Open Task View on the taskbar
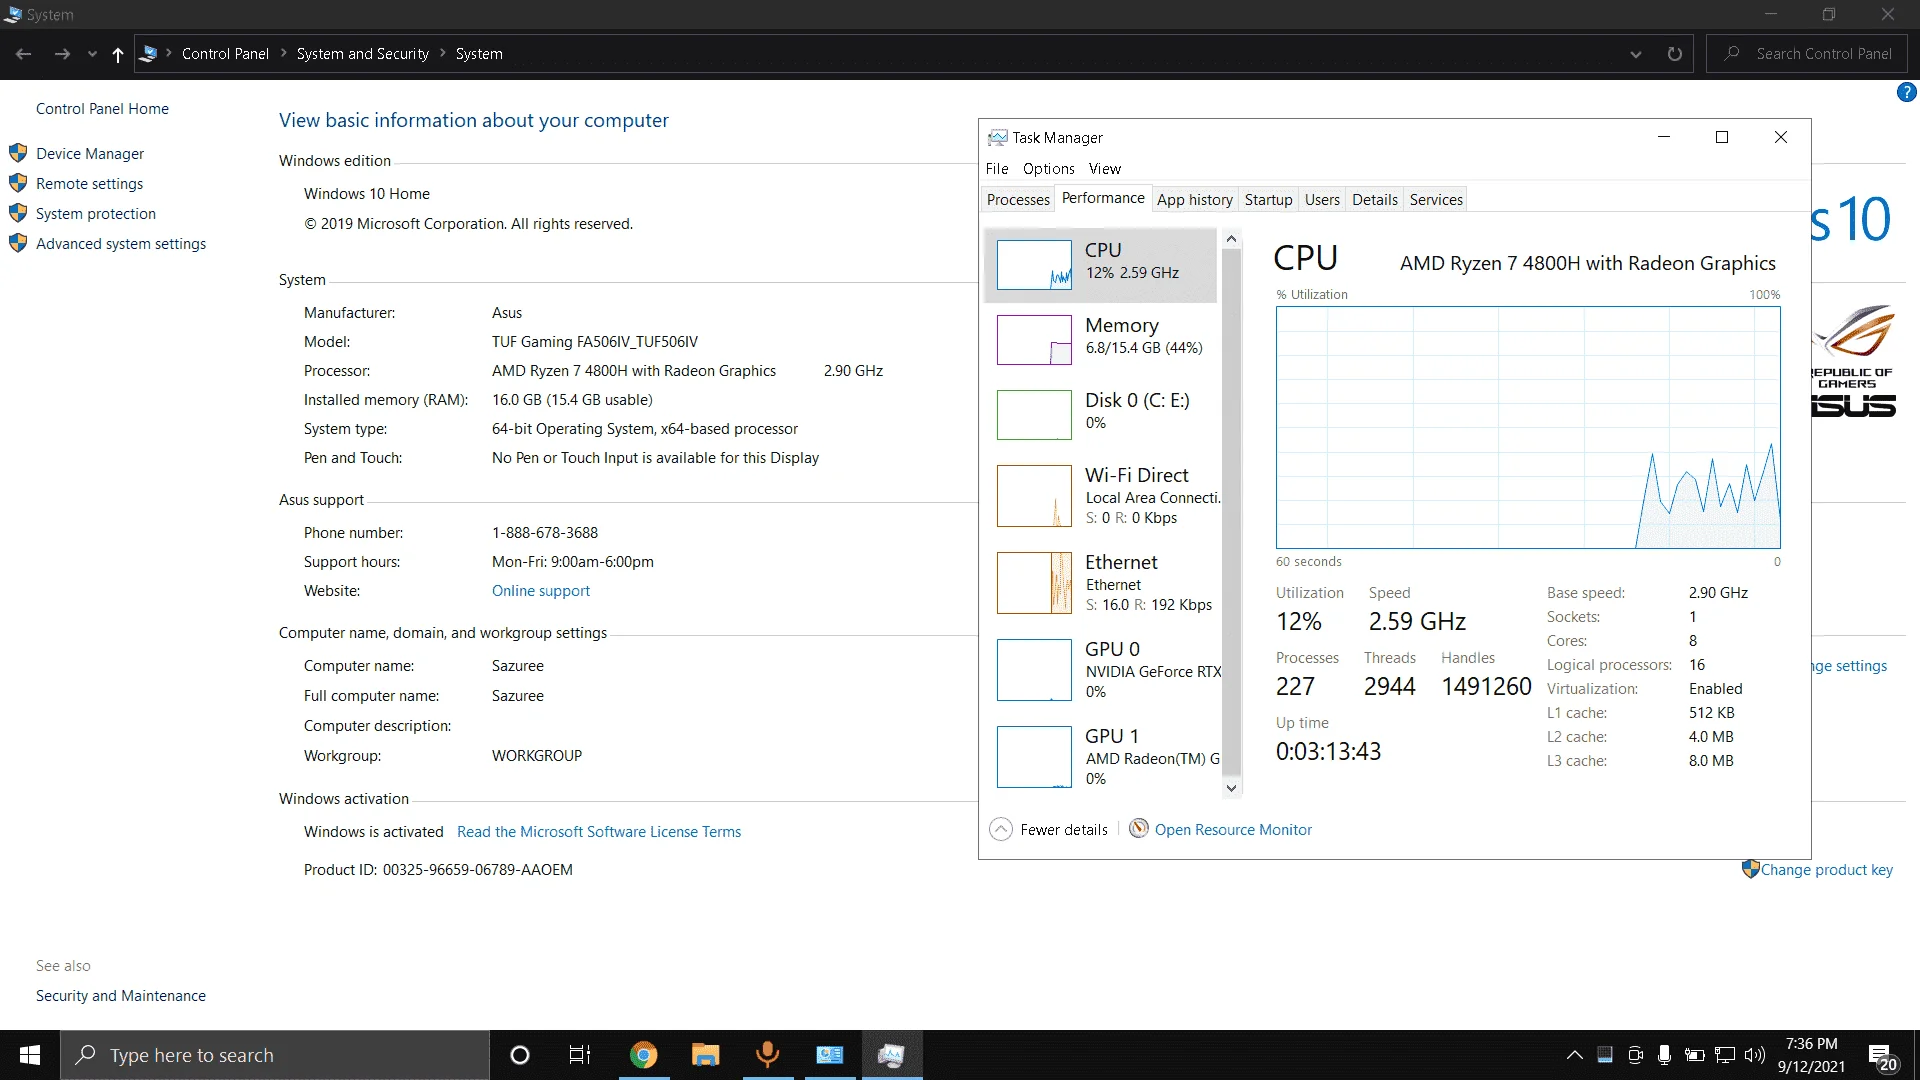Screen dimensions: 1920x1080 pyautogui.click(x=580, y=1055)
